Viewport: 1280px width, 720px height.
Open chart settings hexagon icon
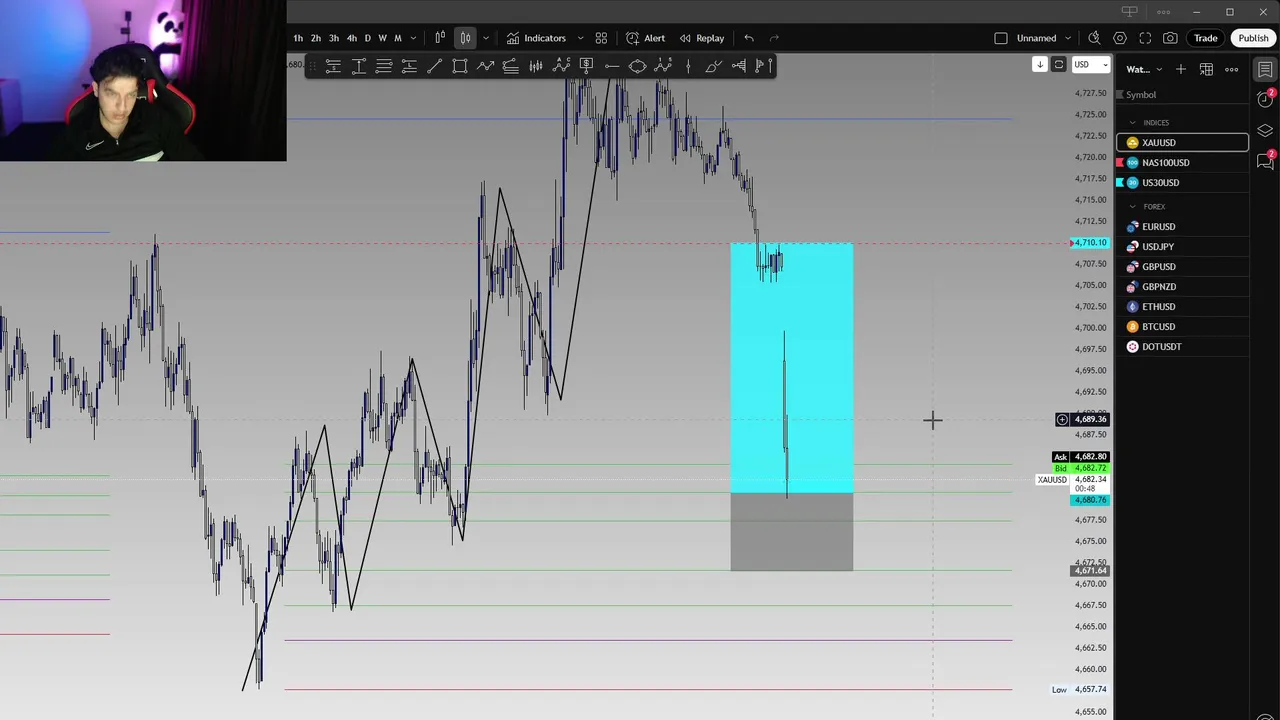1120,38
